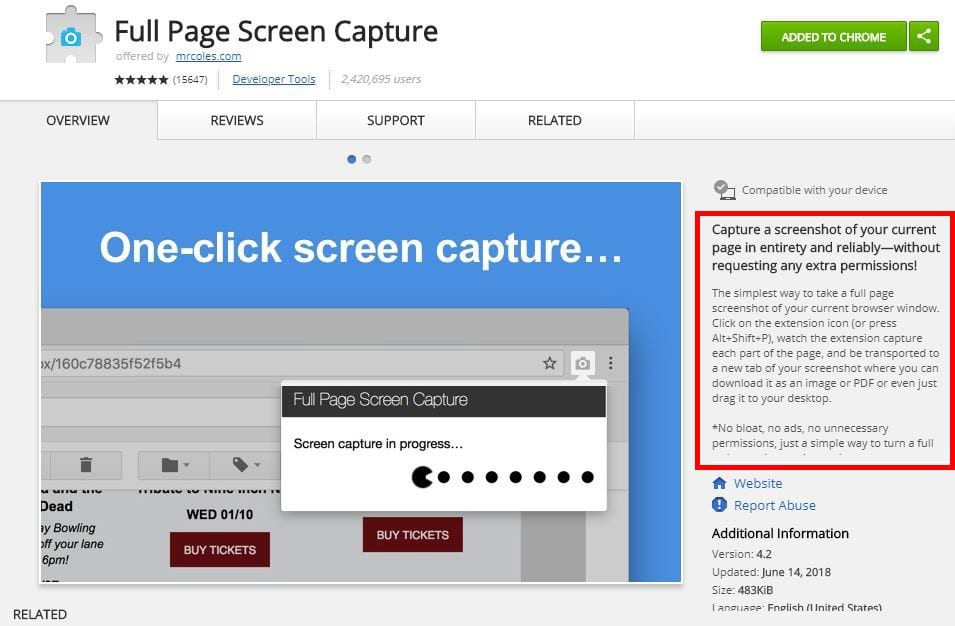Click the extension puzzle-piece camera logo
Image resolution: width=955 pixels, height=626 pixels.
(x=72, y=35)
